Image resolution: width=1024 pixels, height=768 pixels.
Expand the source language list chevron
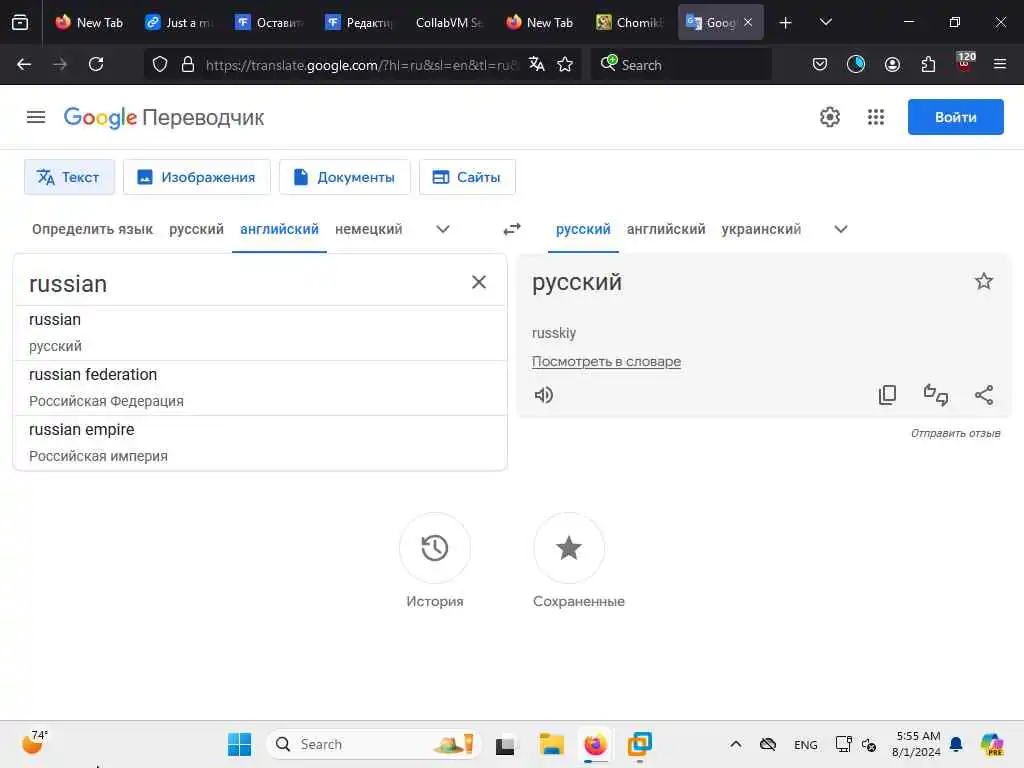[x=443, y=229]
